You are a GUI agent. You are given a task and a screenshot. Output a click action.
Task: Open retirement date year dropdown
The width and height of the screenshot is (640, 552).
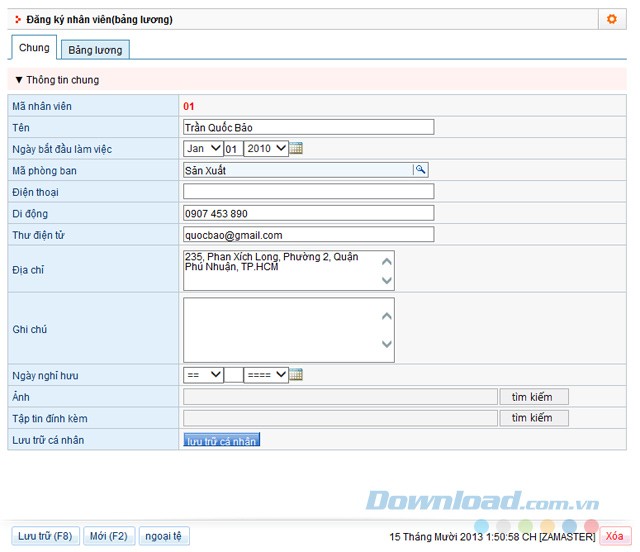266,375
